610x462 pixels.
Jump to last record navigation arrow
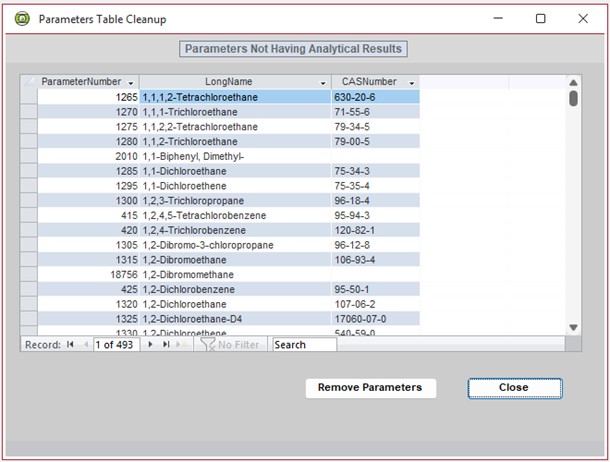point(166,344)
